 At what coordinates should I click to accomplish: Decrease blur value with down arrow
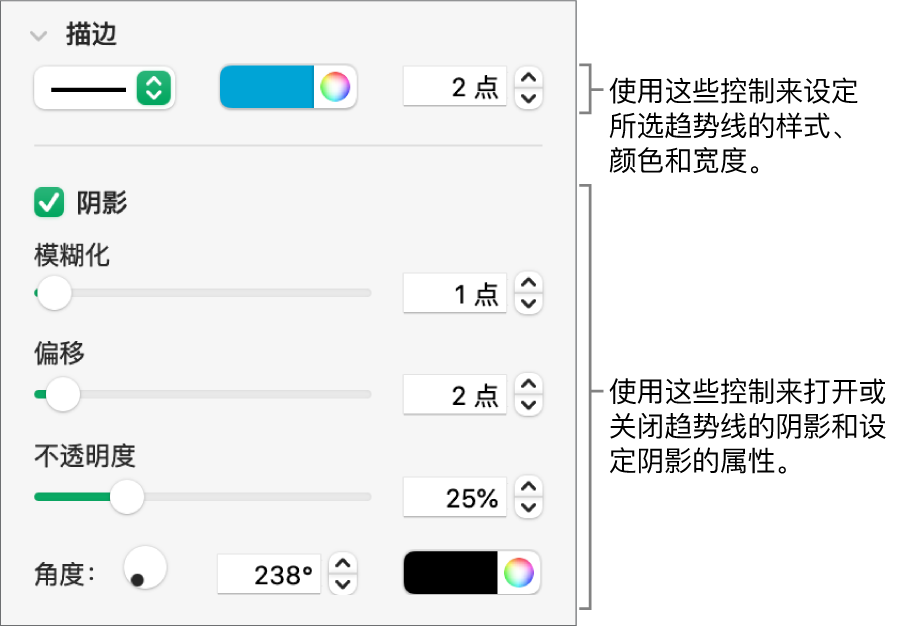[x=528, y=302]
